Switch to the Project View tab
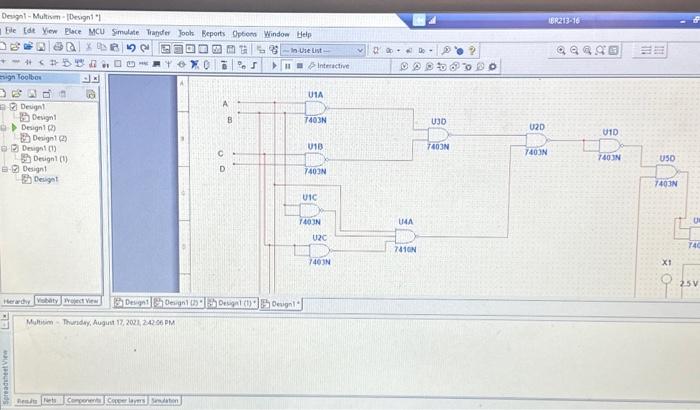700x410 pixels. pos(81,301)
